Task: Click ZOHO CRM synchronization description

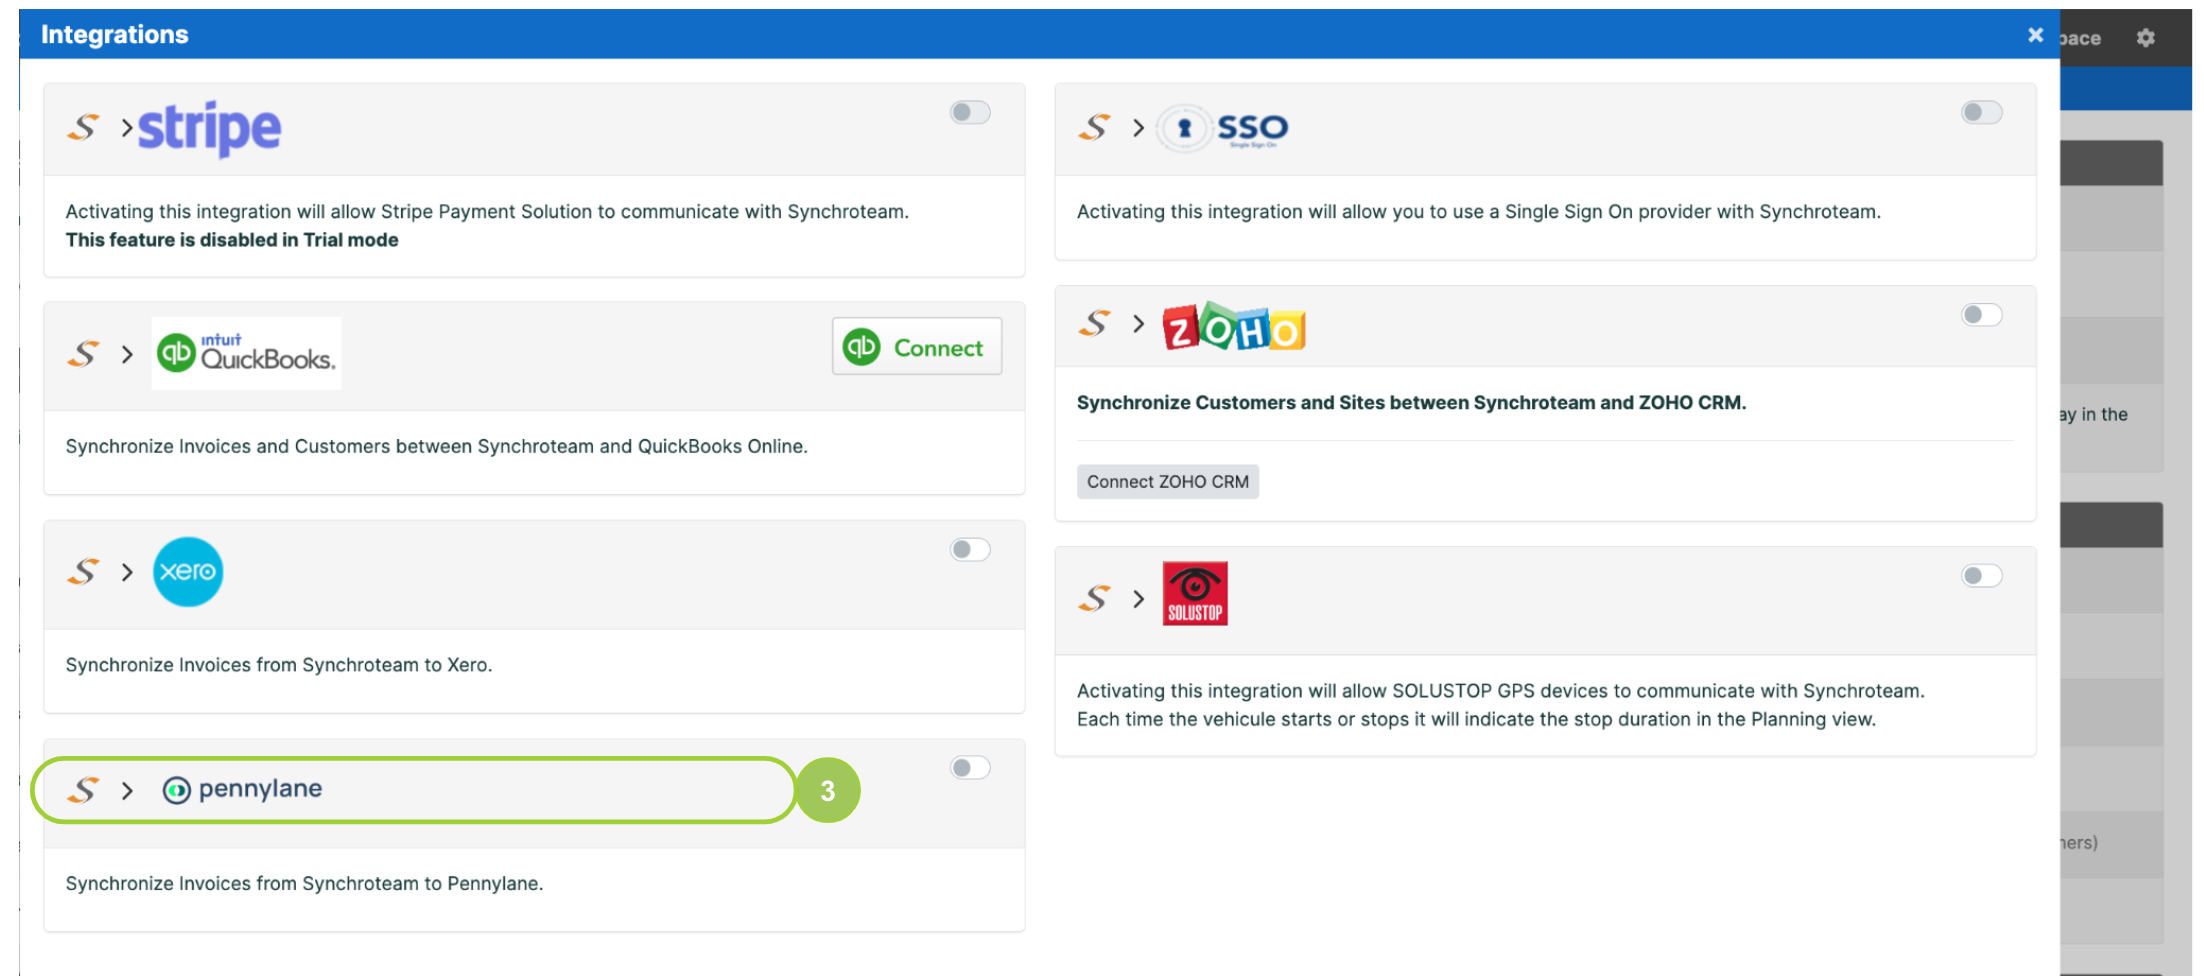Action: [x=1412, y=403]
